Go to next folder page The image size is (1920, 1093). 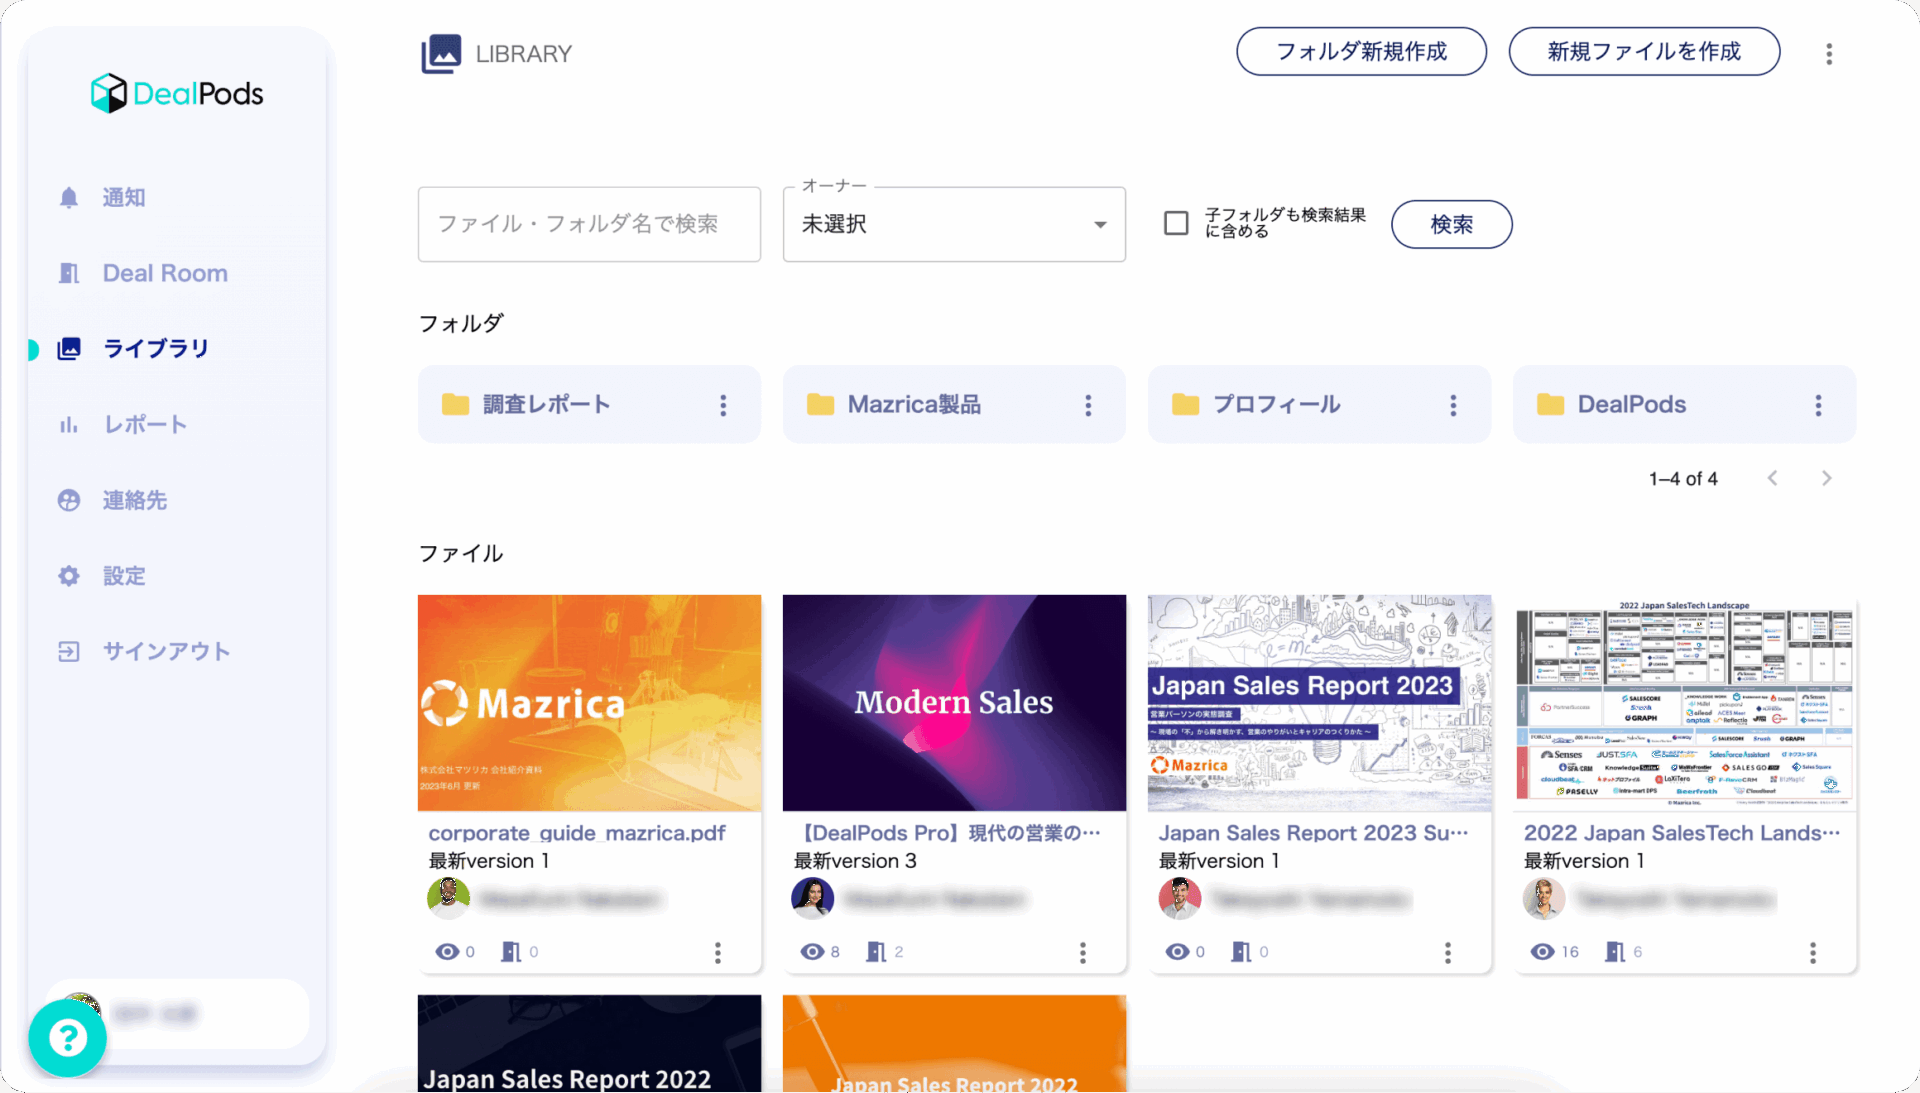[x=1826, y=479]
